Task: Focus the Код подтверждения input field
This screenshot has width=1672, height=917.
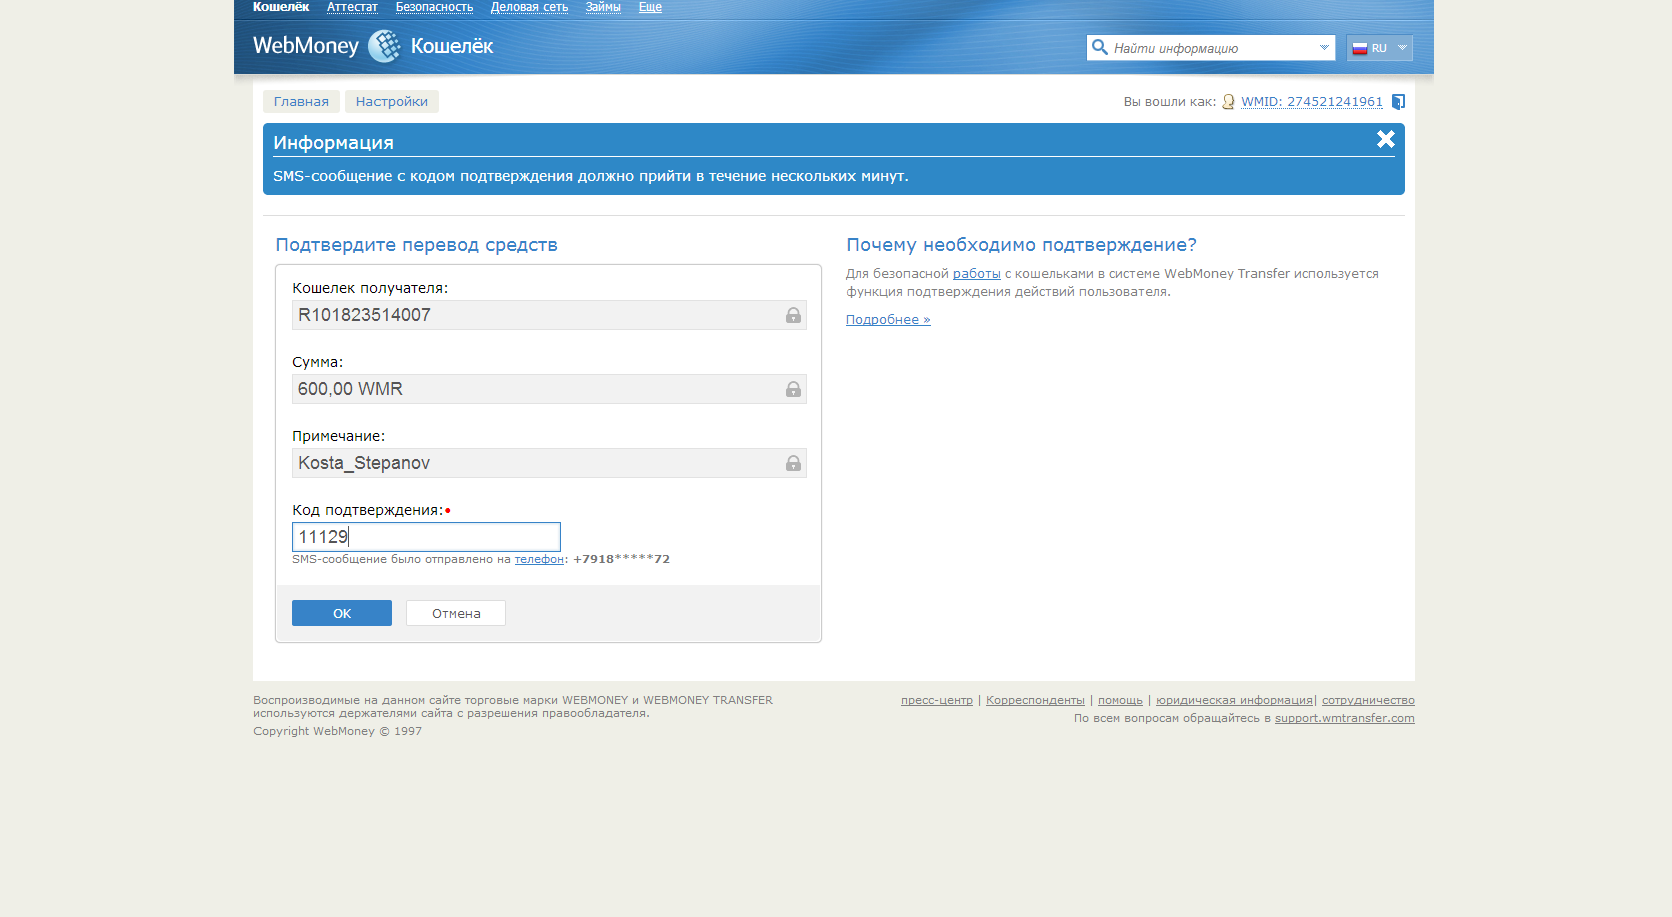Action: [x=426, y=537]
